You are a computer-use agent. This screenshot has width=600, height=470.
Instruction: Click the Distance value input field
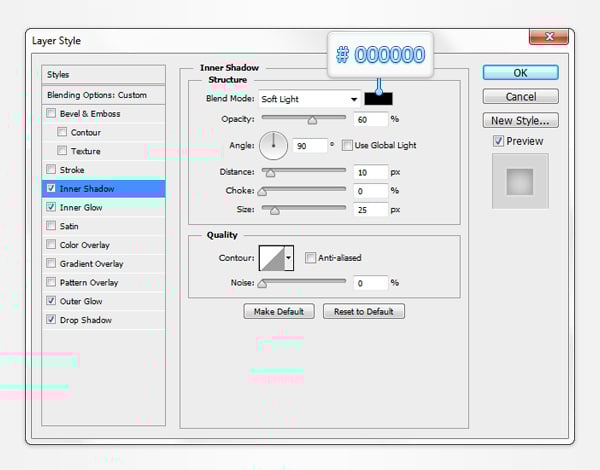tap(370, 172)
